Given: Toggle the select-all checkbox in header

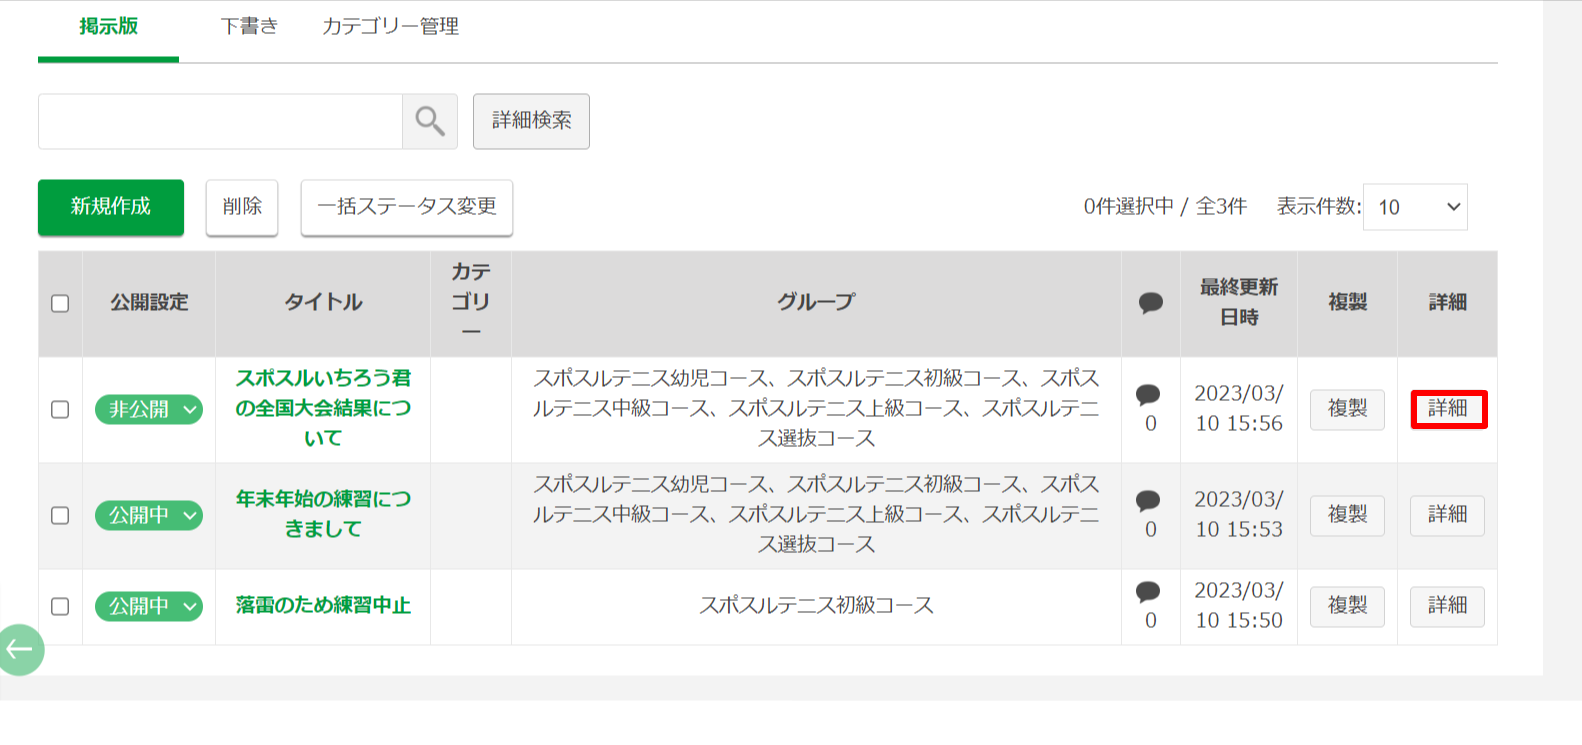Looking at the screenshot, I should click(x=60, y=303).
